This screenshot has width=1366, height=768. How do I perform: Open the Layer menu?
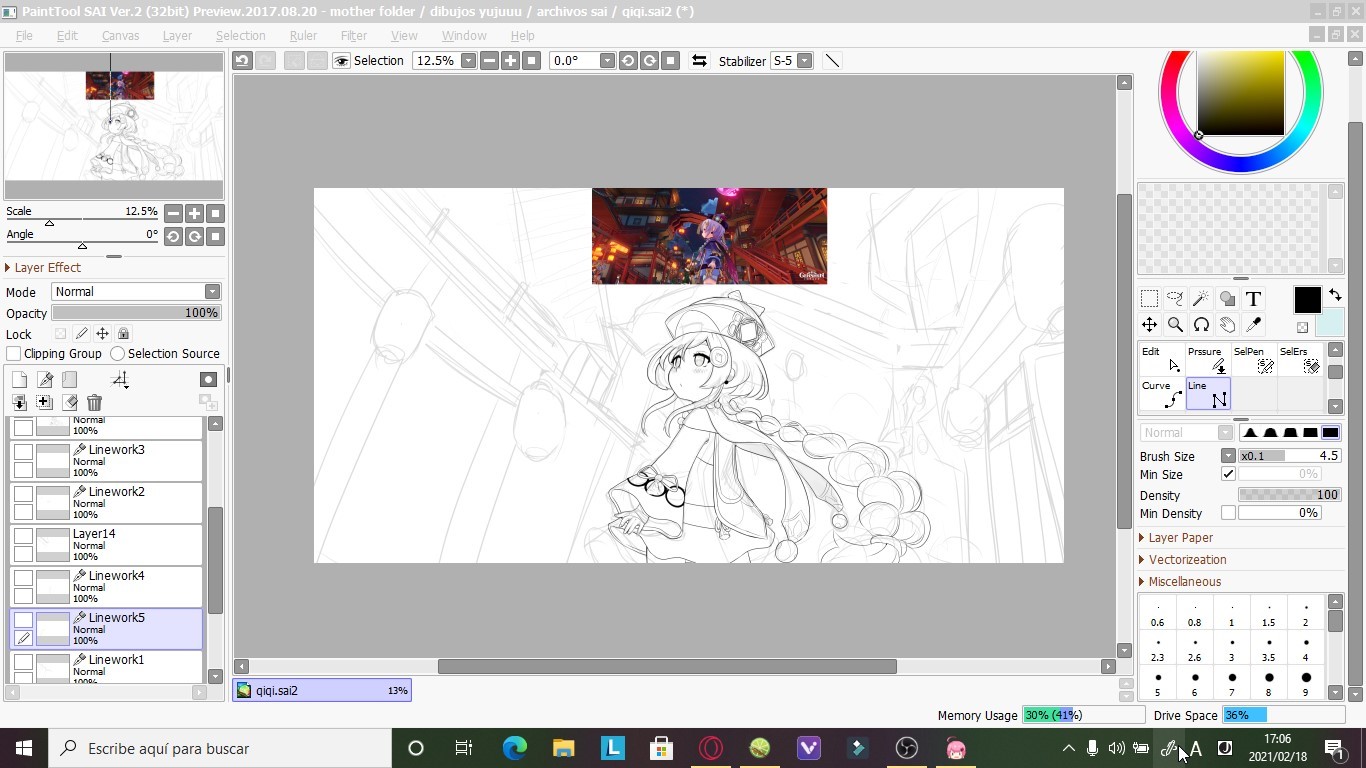(177, 35)
